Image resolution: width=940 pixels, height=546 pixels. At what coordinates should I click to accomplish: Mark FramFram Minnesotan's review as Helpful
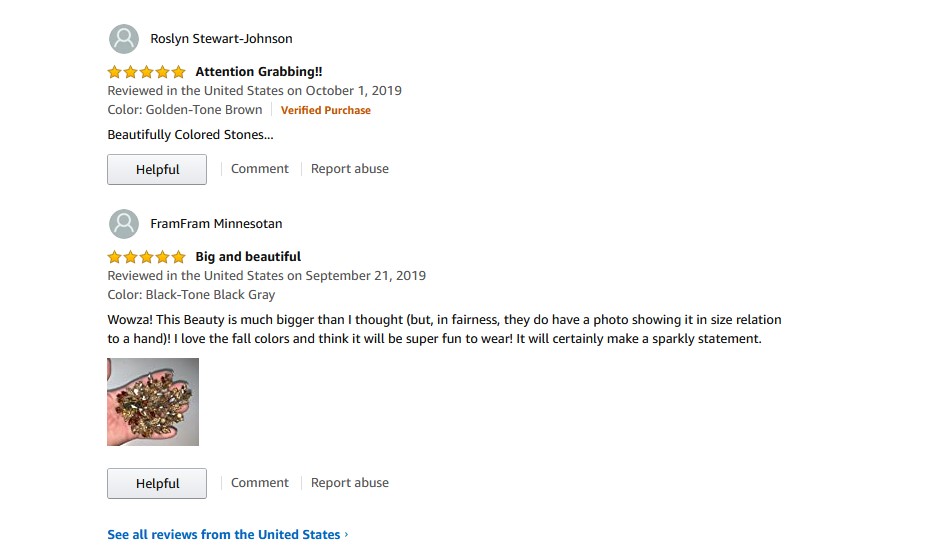pos(157,483)
